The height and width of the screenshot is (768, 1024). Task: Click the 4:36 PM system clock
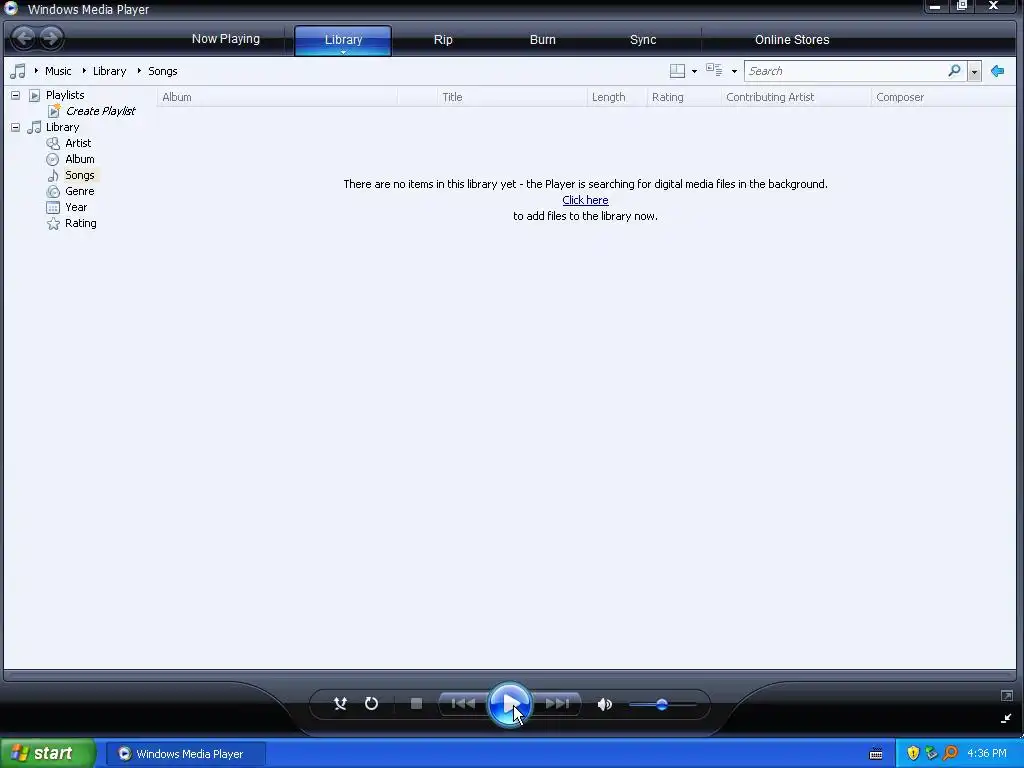[x=987, y=754]
